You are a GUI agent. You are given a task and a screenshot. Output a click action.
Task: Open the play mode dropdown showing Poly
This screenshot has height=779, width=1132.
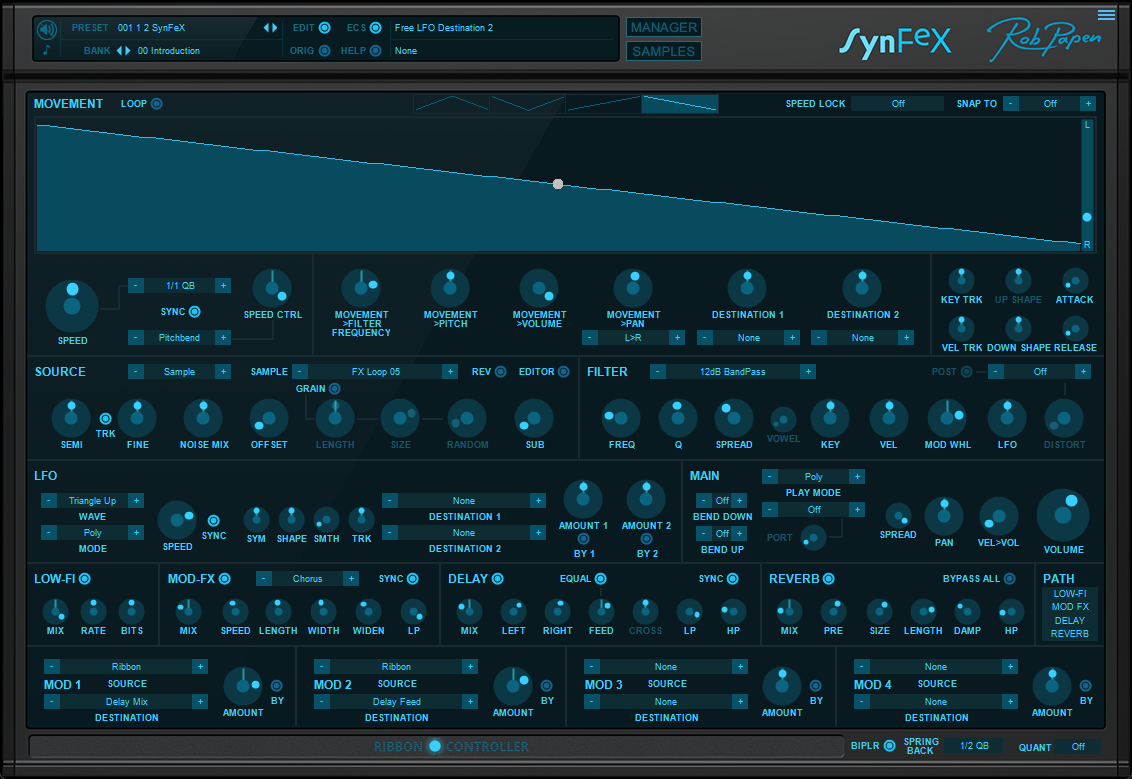point(814,476)
